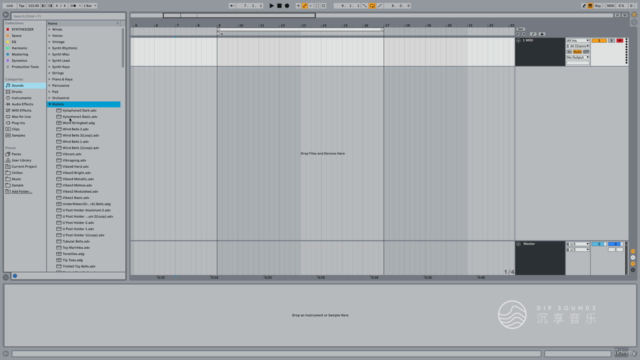Select Xylophone2 Dark.adv preset
Image resolution: width=640 pixels, height=360 pixels.
coord(80,110)
